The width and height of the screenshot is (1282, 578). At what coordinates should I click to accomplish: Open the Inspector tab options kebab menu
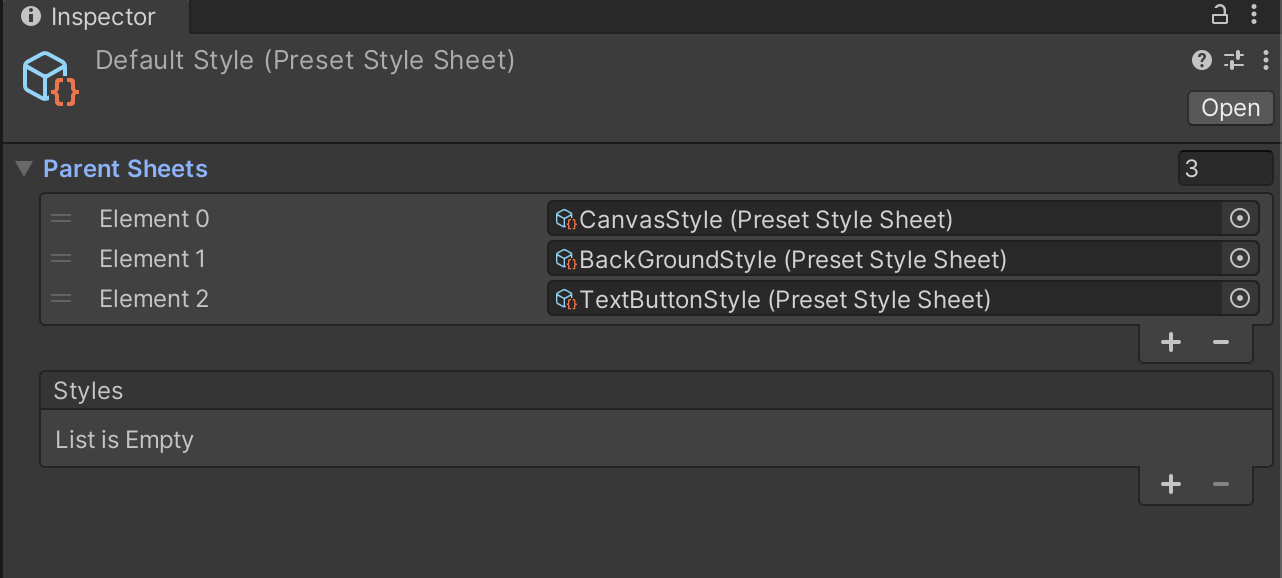tap(1255, 15)
